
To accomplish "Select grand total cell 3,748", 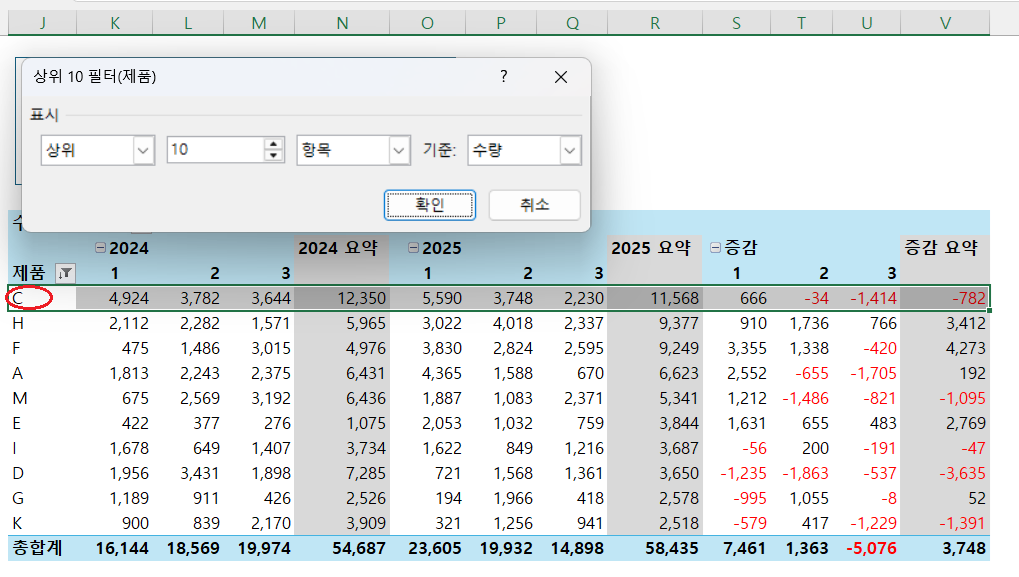I will tap(945, 548).
